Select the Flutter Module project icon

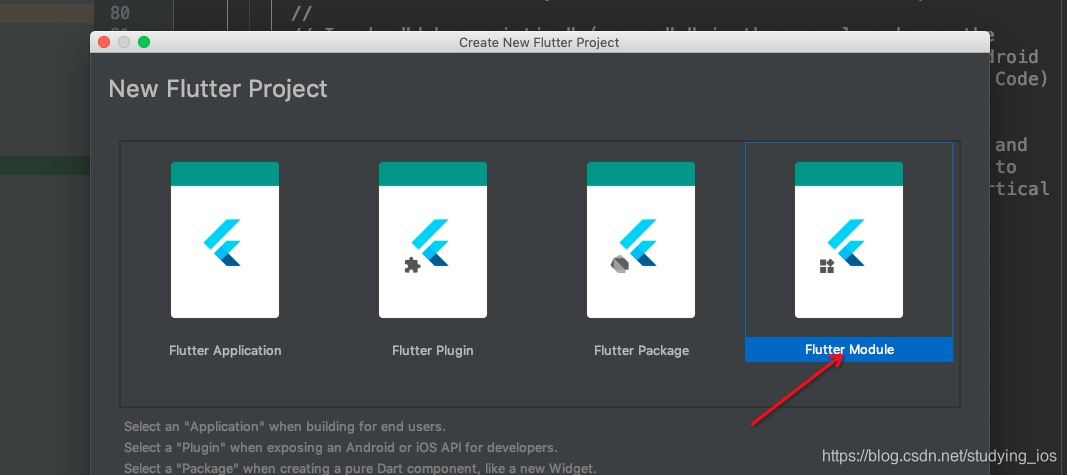[849, 240]
